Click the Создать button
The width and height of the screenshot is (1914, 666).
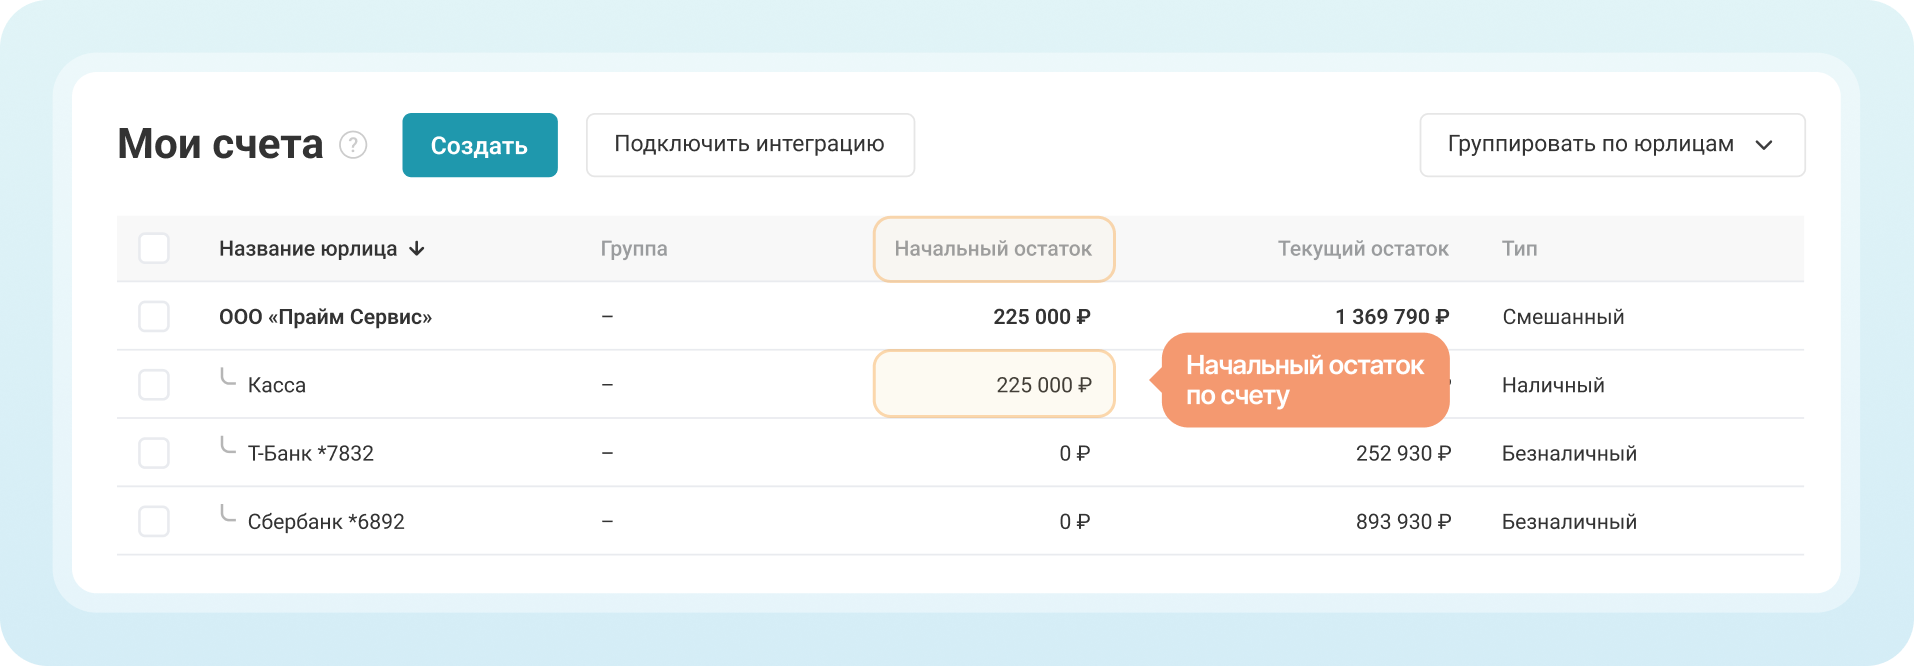point(480,145)
